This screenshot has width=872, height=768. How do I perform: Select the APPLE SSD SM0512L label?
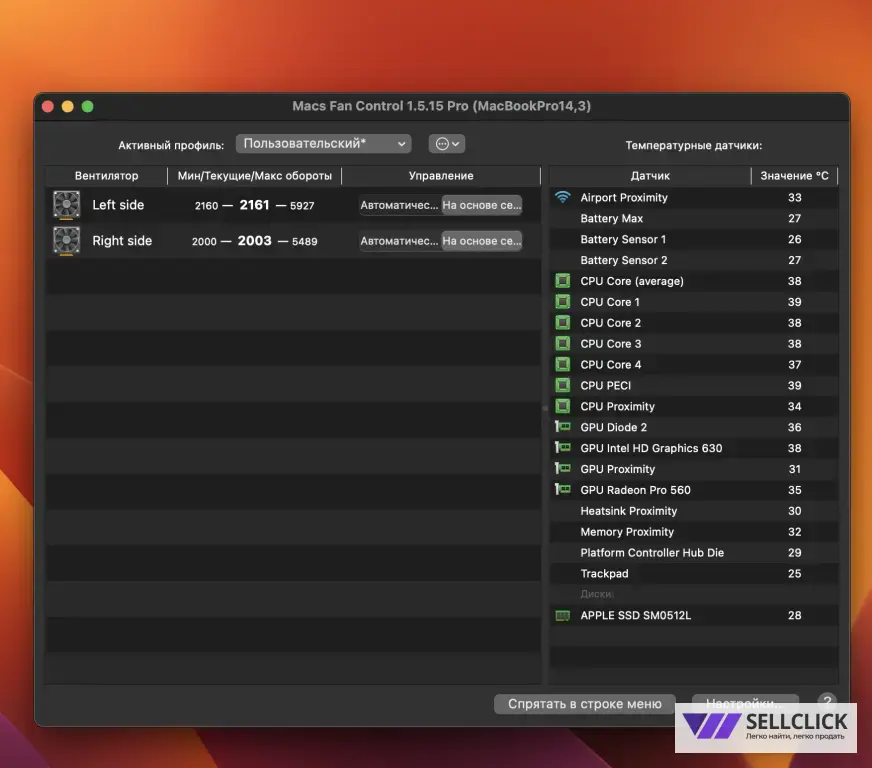pos(636,616)
